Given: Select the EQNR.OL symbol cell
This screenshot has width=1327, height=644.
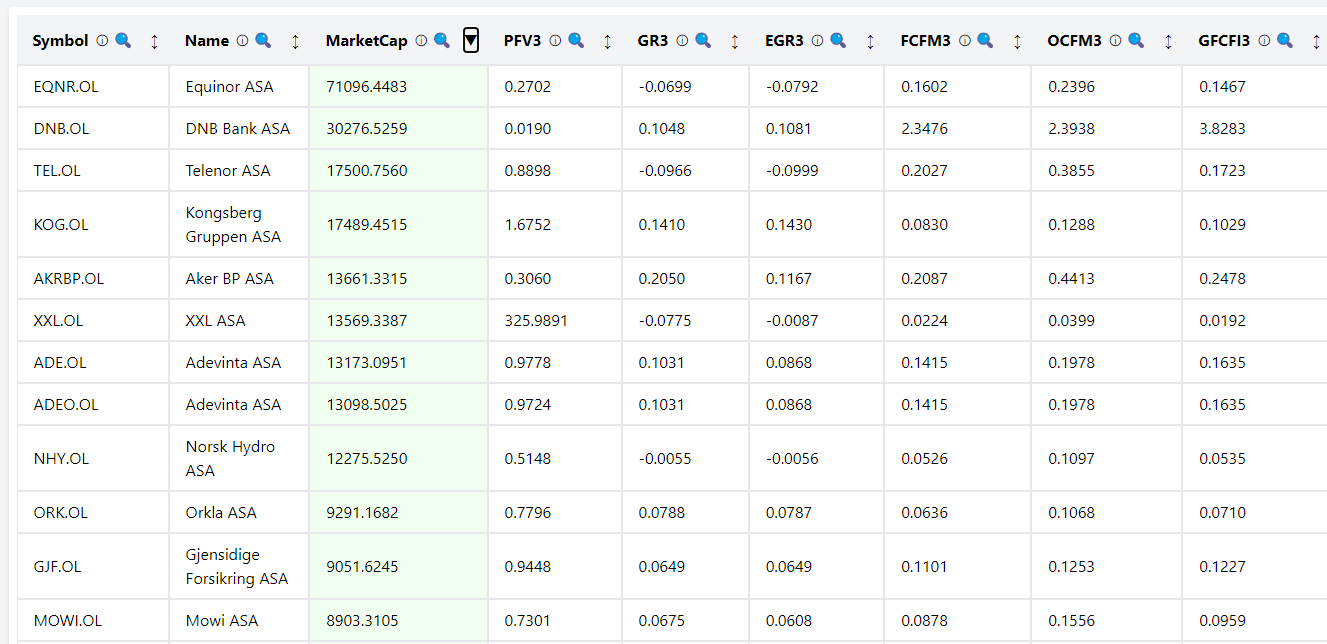Looking at the screenshot, I should 66,87.
